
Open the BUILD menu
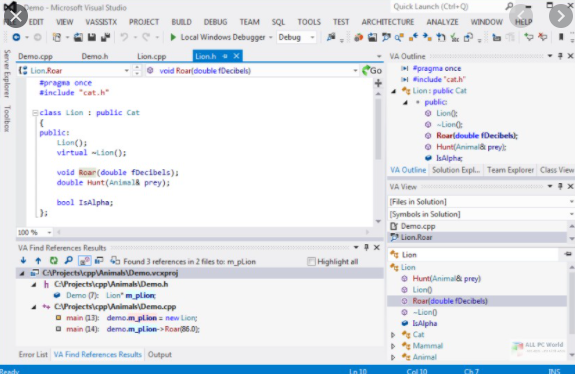coord(182,22)
